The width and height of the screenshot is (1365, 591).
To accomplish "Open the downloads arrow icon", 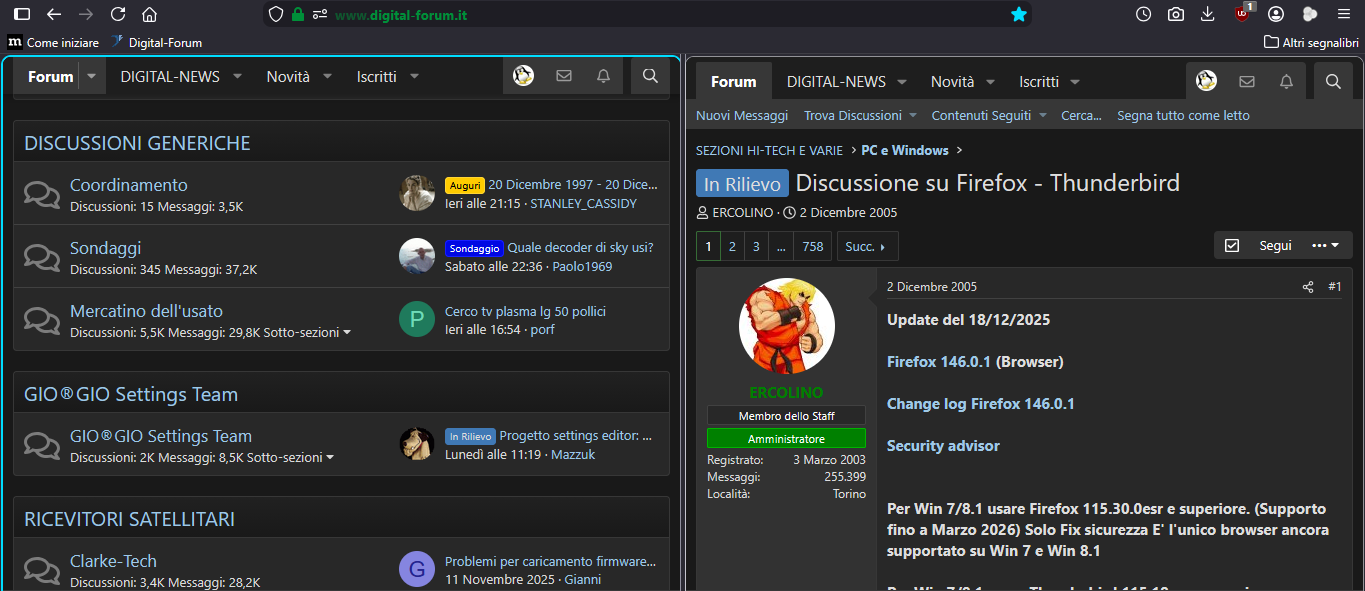I will (1208, 14).
